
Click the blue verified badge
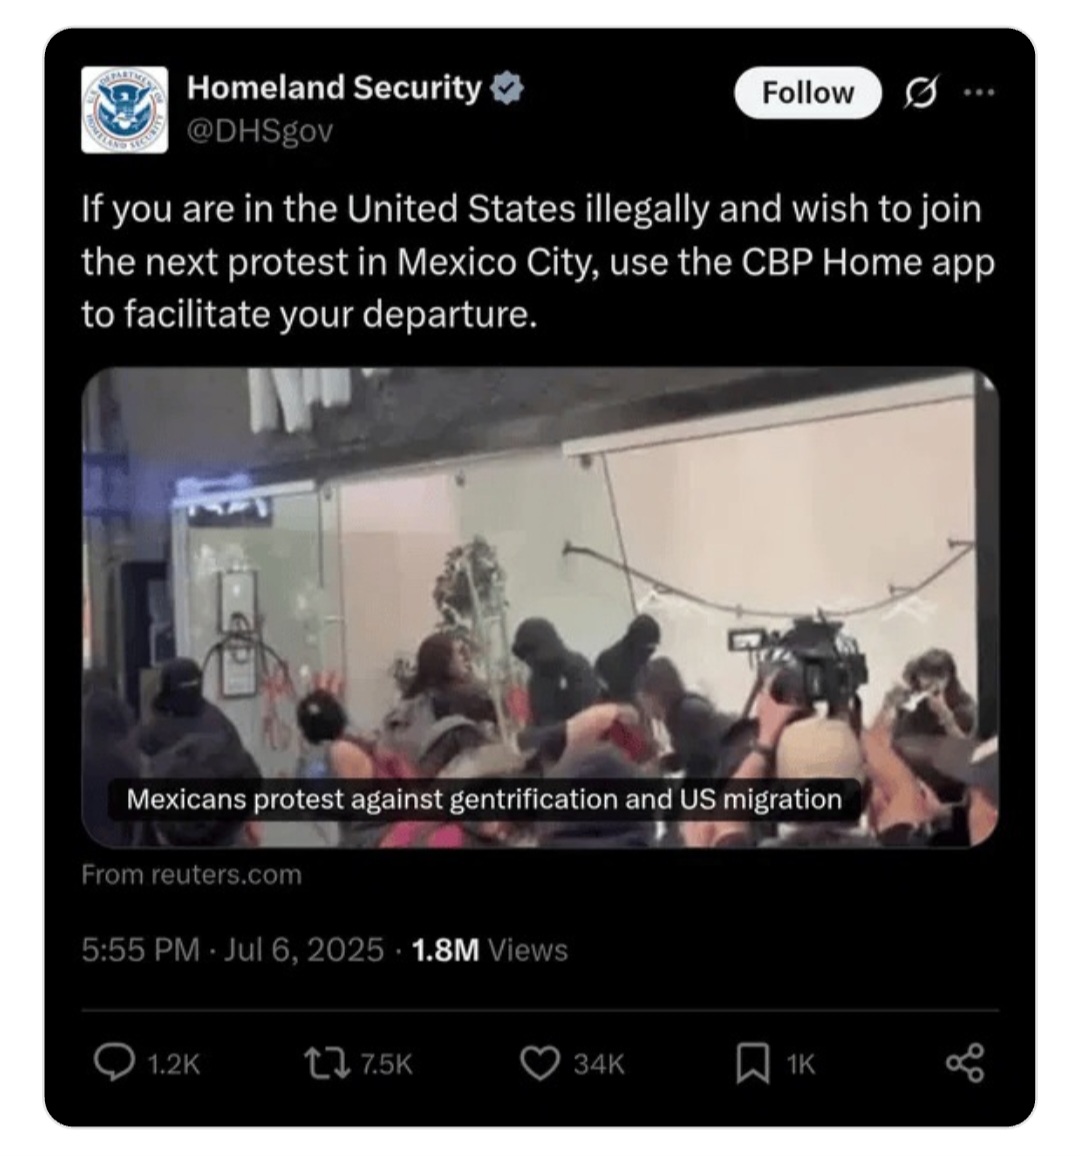click(x=507, y=87)
